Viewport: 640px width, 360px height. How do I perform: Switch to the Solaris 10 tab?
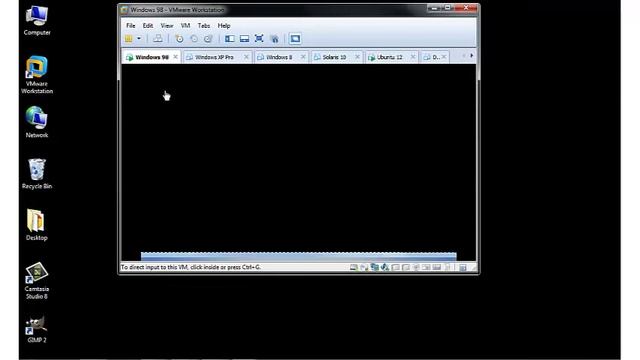[337, 57]
